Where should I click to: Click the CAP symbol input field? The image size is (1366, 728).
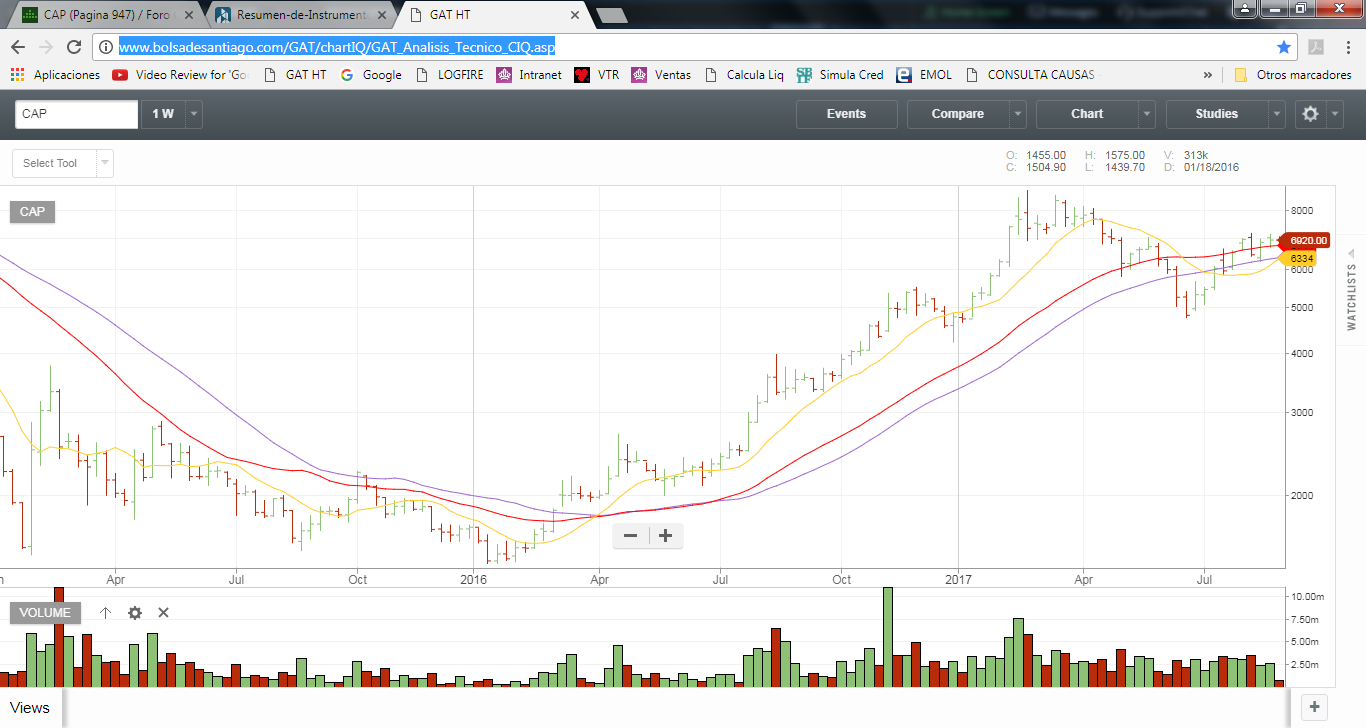(76, 114)
